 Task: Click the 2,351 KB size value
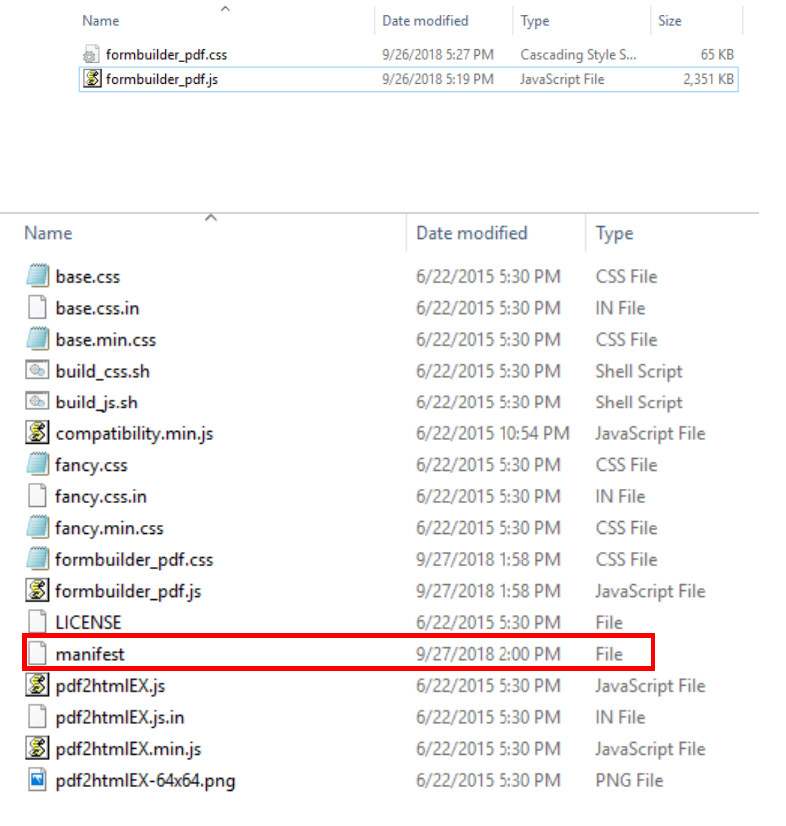coord(709,79)
